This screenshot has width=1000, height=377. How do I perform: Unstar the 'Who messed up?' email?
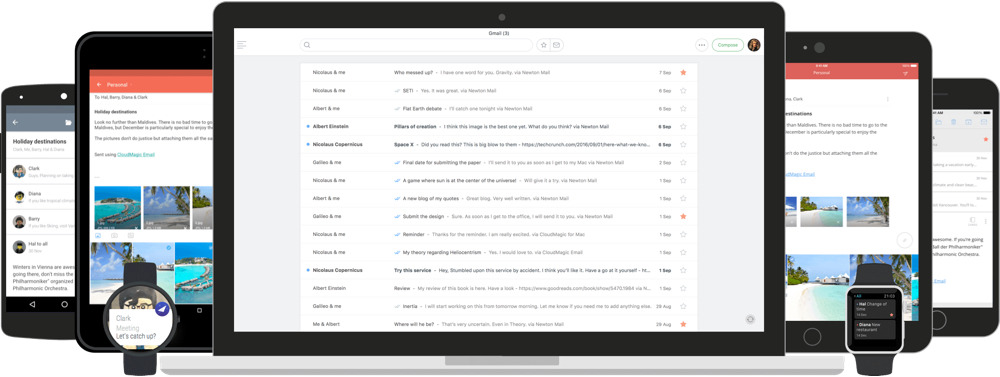683,73
